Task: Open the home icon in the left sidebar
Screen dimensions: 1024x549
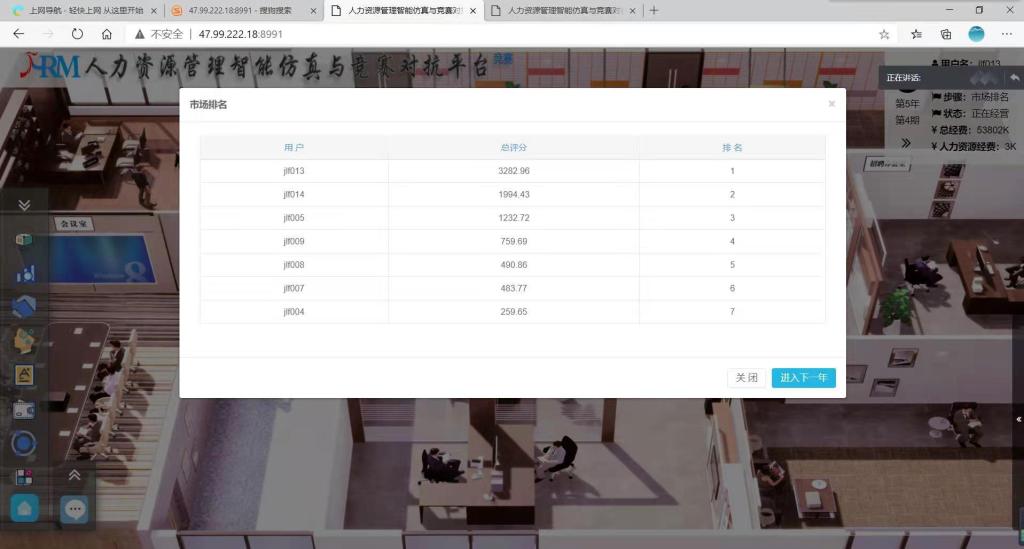Action: (26, 509)
